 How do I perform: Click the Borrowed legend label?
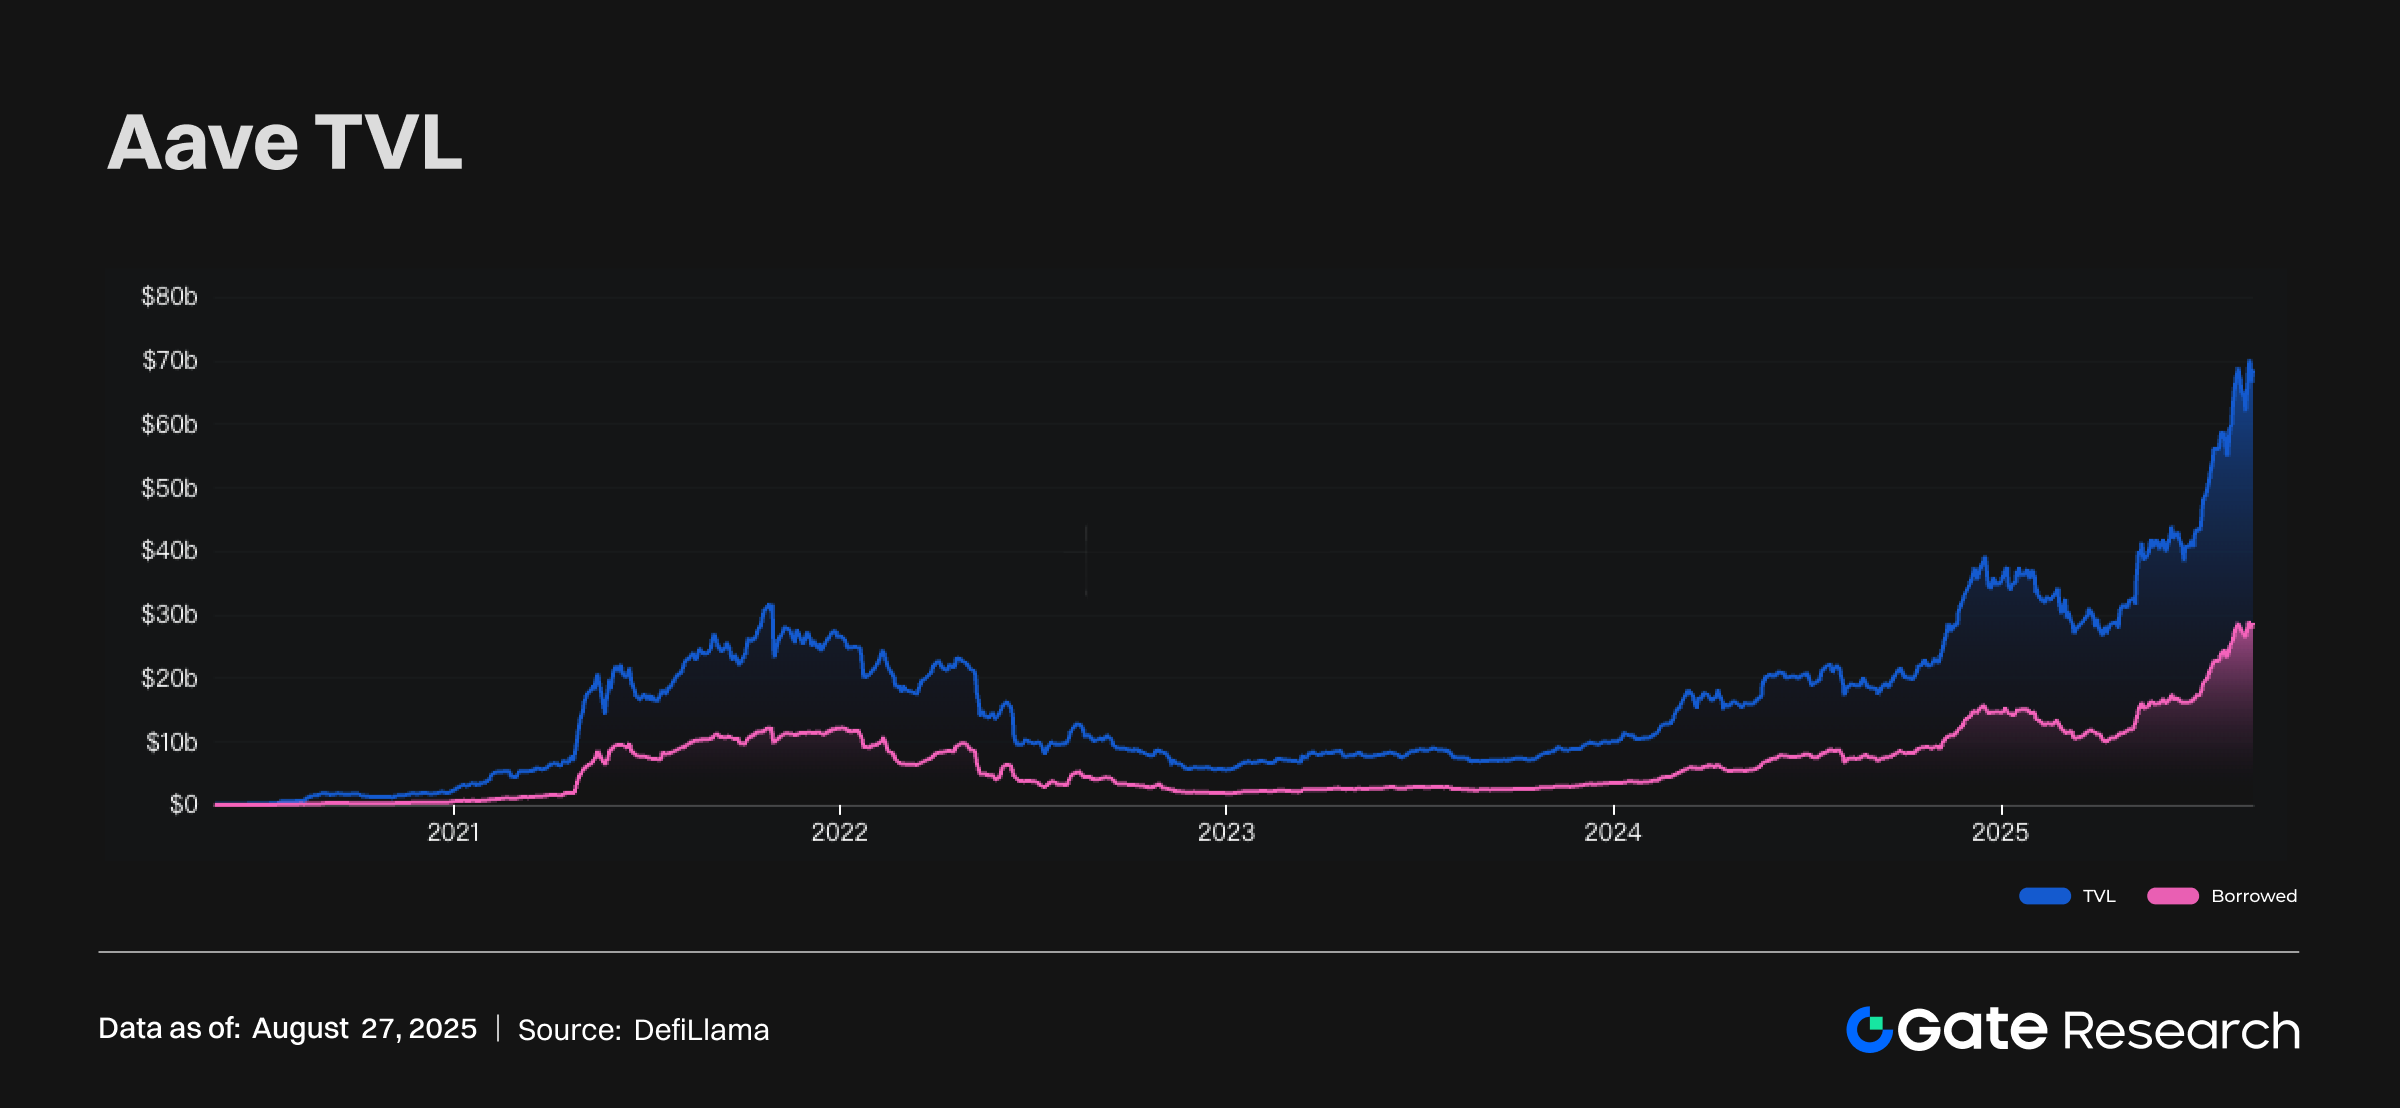(x=2254, y=896)
